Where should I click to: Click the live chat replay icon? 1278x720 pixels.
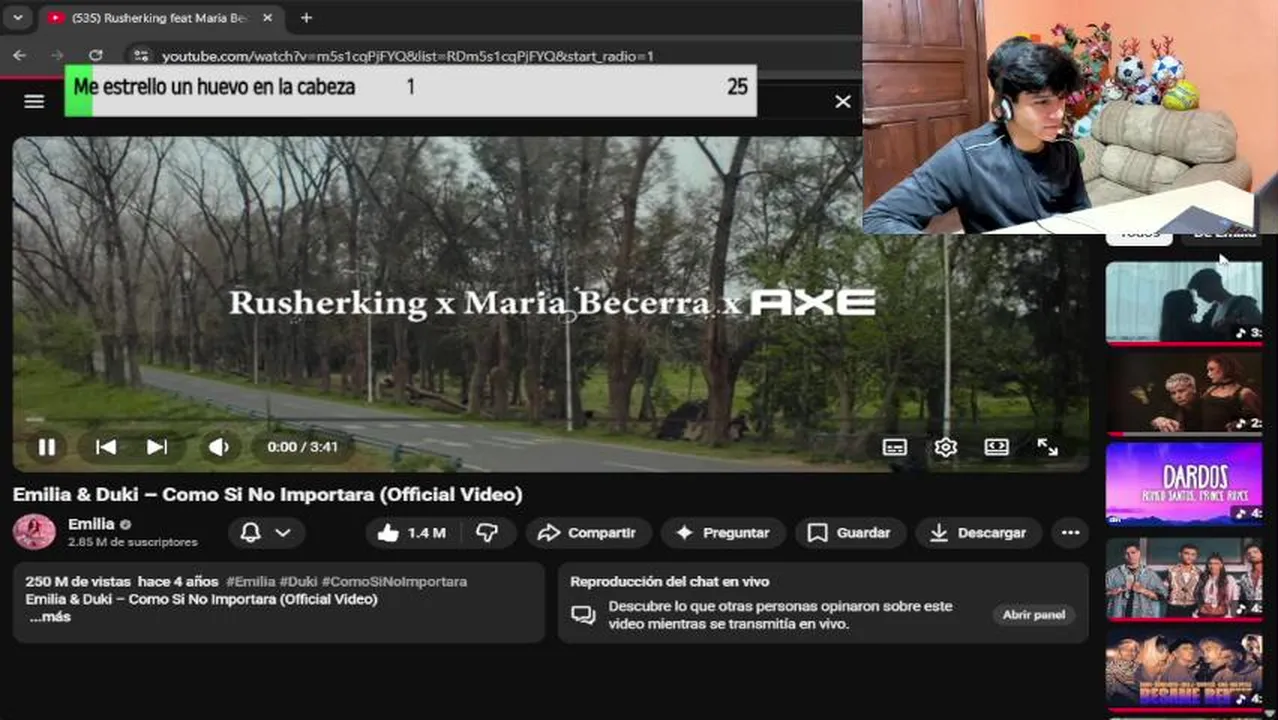[x=583, y=615]
